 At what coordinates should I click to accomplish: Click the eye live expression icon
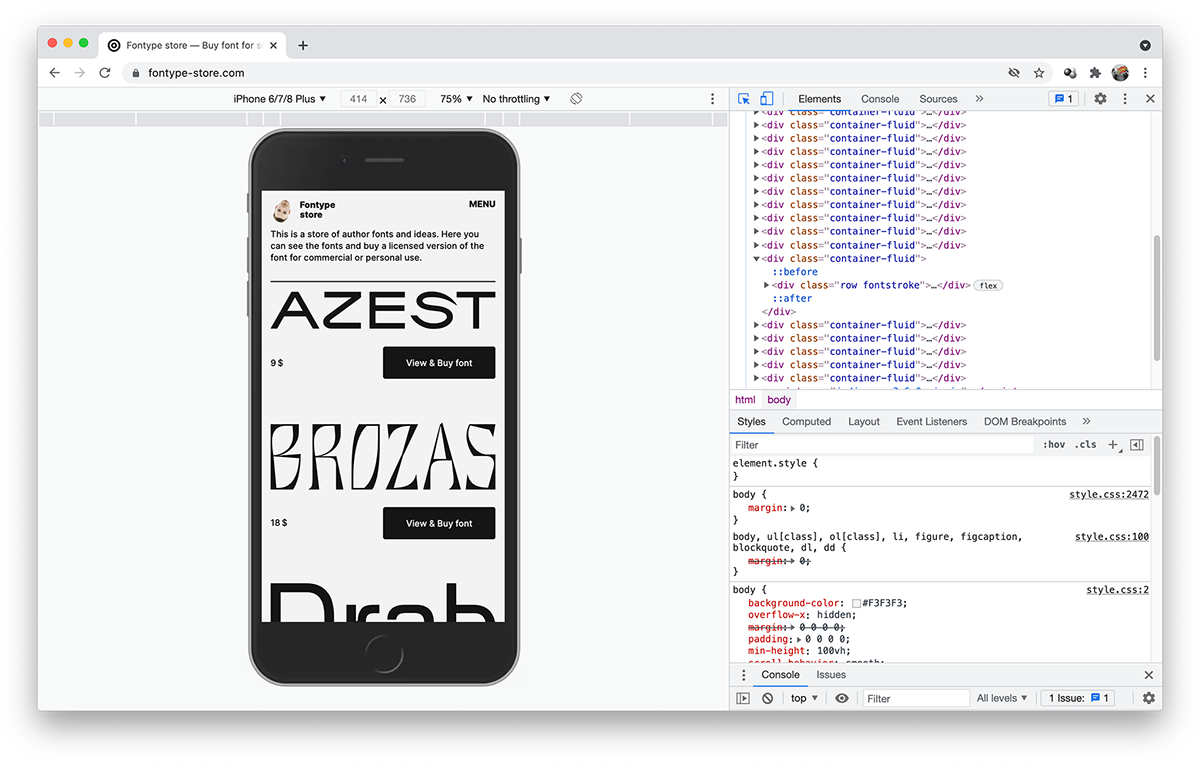[842, 698]
